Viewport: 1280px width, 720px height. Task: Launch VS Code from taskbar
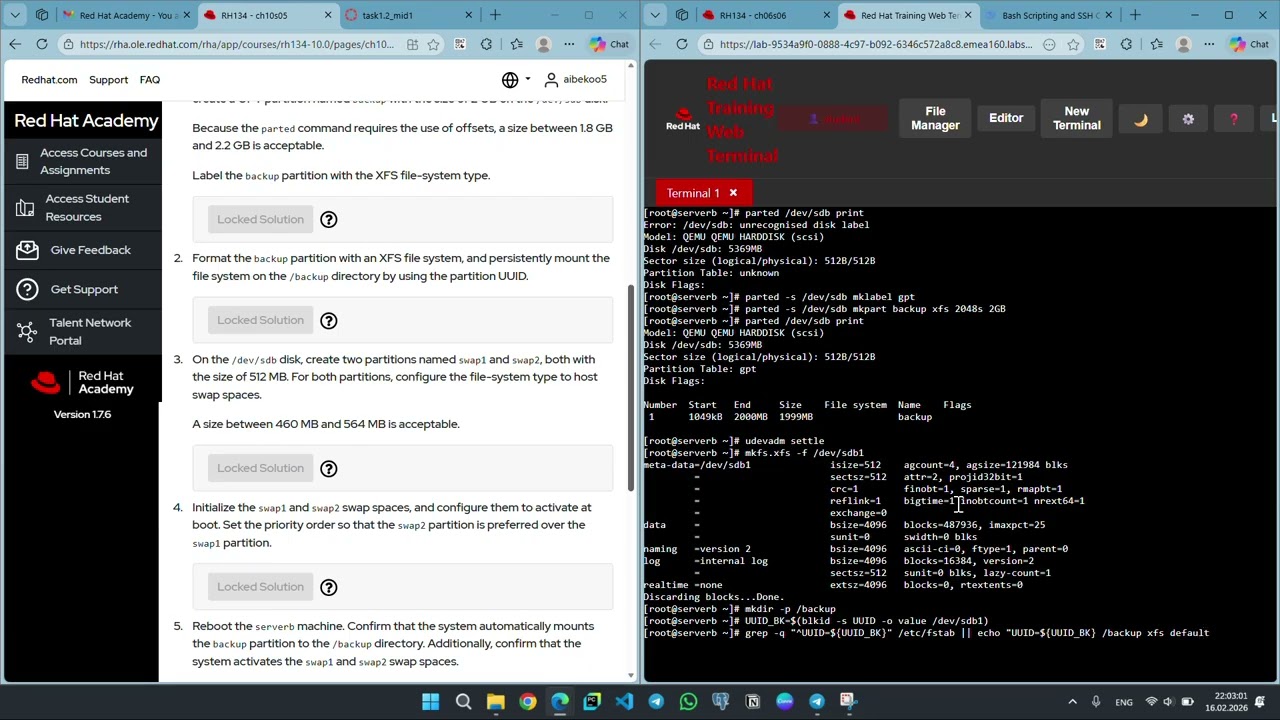pyautogui.click(x=624, y=701)
